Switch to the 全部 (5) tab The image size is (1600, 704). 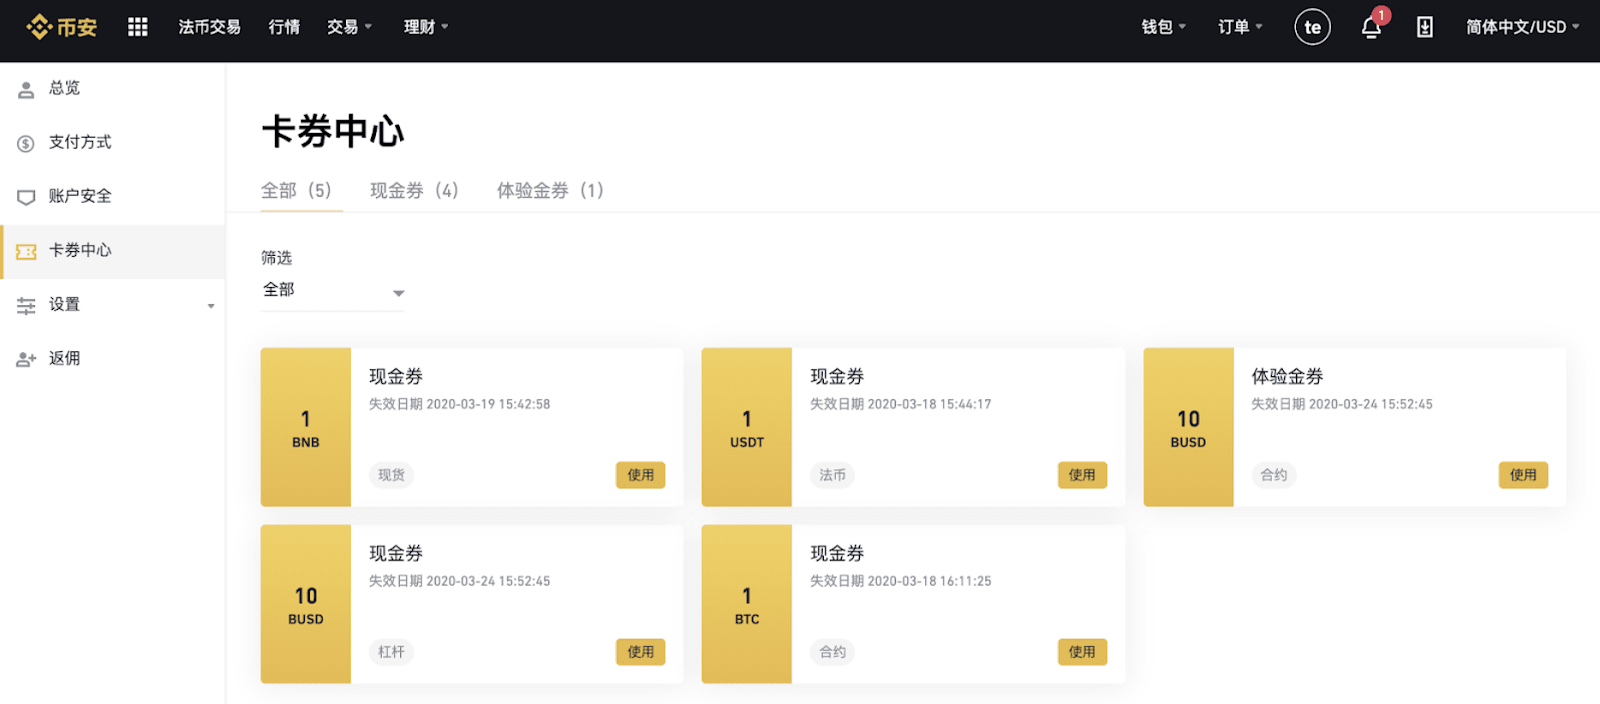[x=296, y=190]
